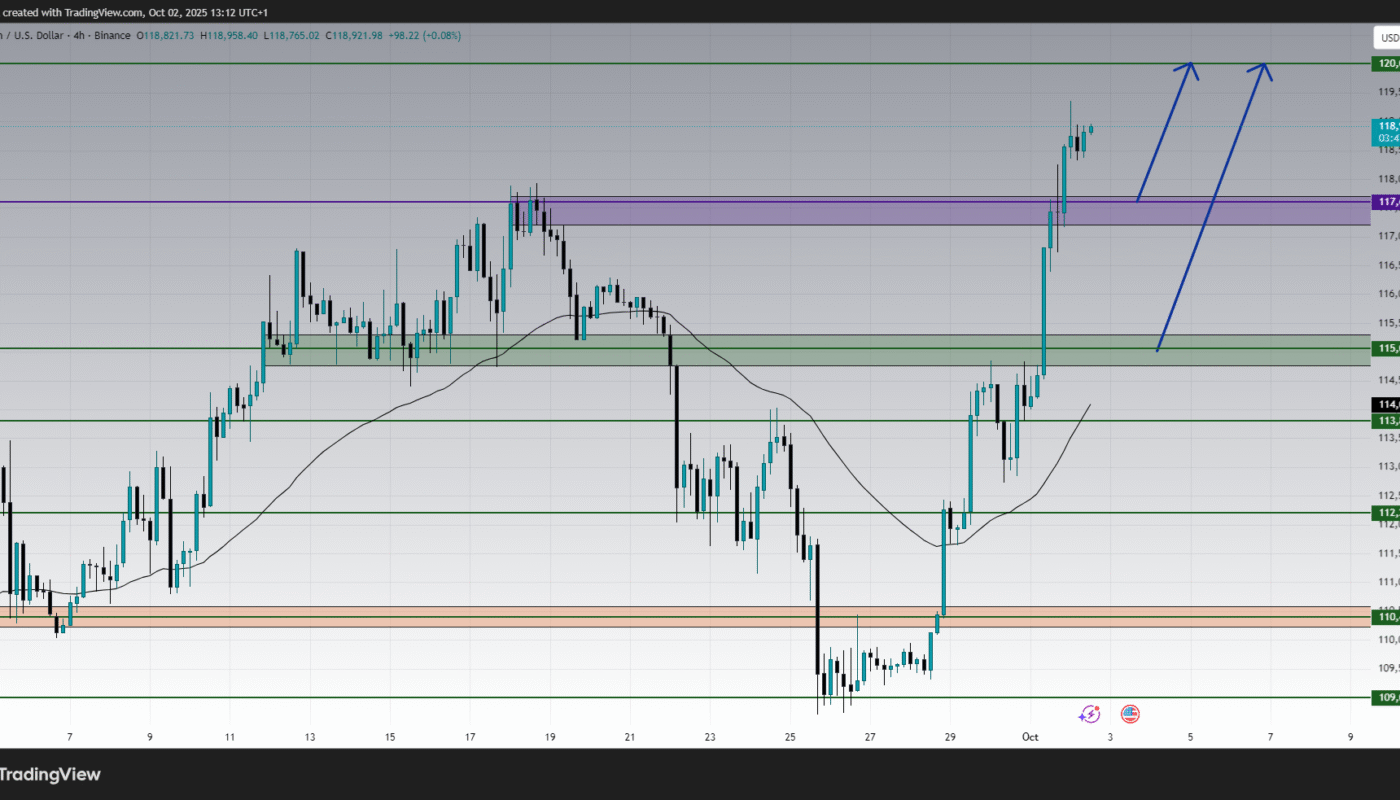Click the US flag economic event icon
1400x800 pixels.
pyautogui.click(x=1130, y=714)
